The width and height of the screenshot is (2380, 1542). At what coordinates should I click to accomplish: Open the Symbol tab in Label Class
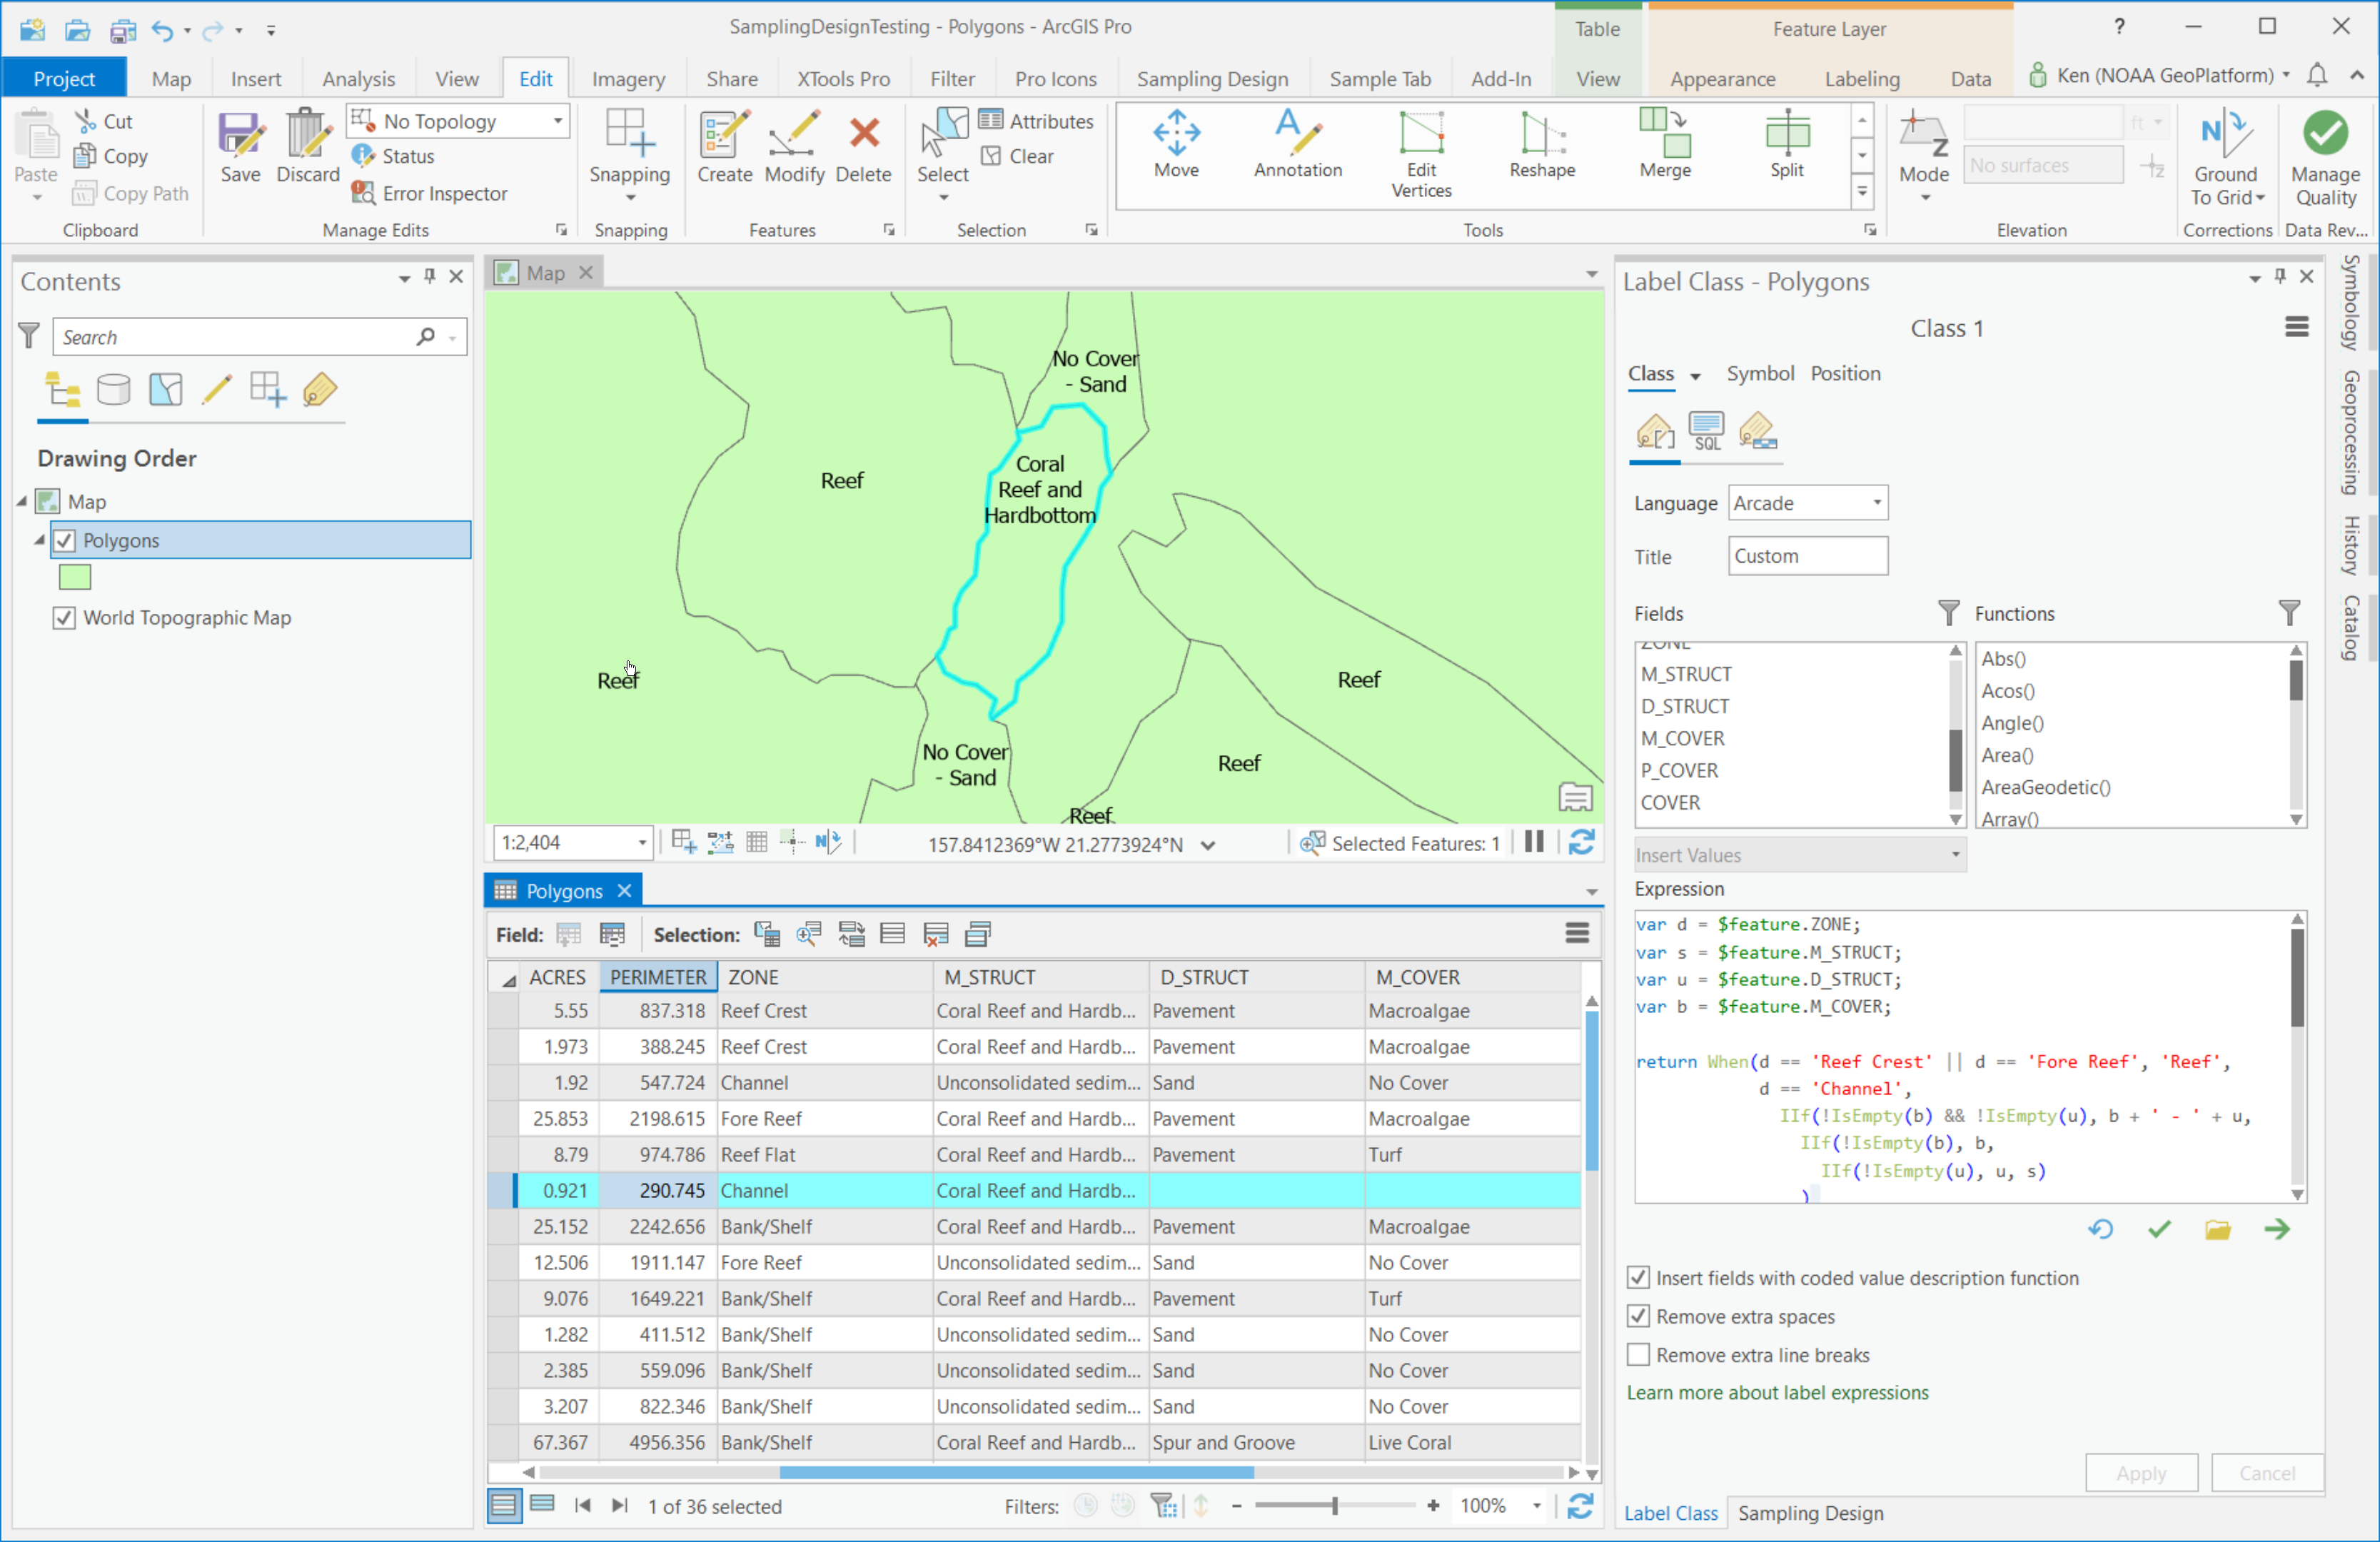point(1759,373)
